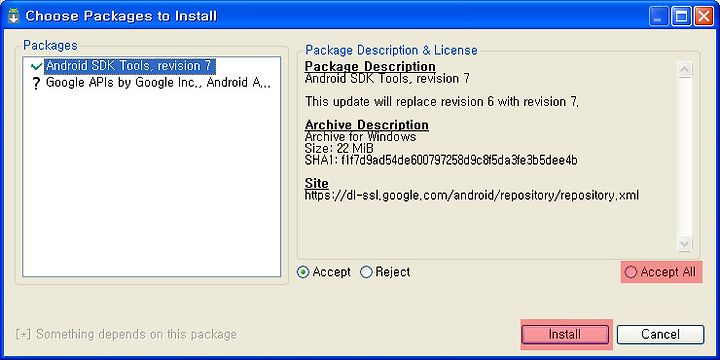Viewport: 720px width, 360px height.
Task: Click the Cancel button
Action: 660,334
